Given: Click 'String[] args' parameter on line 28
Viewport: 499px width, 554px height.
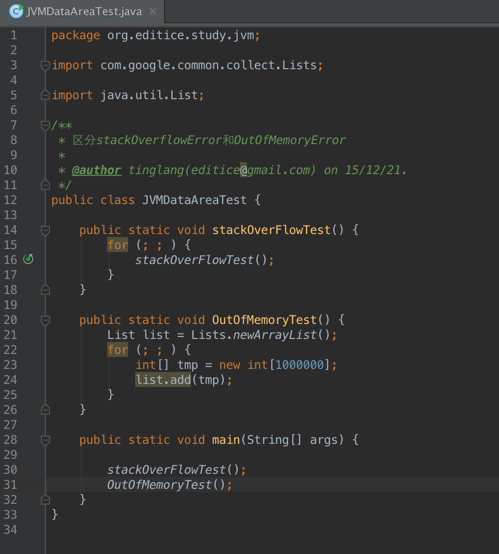Looking at the screenshot, I should click(x=292, y=440).
